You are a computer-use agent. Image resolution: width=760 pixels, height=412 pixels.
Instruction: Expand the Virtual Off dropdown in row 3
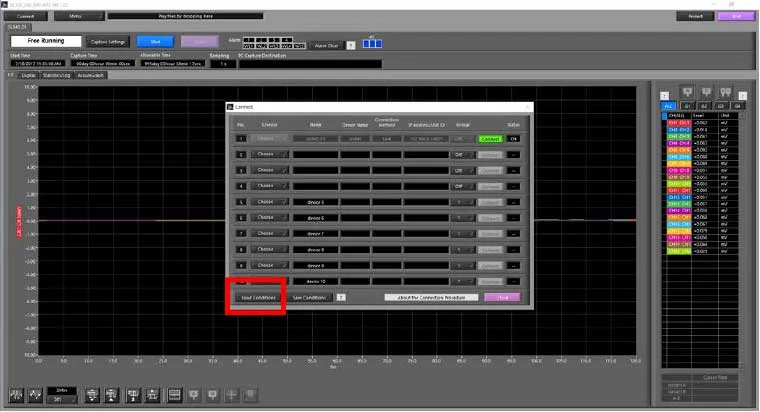click(461, 170)
